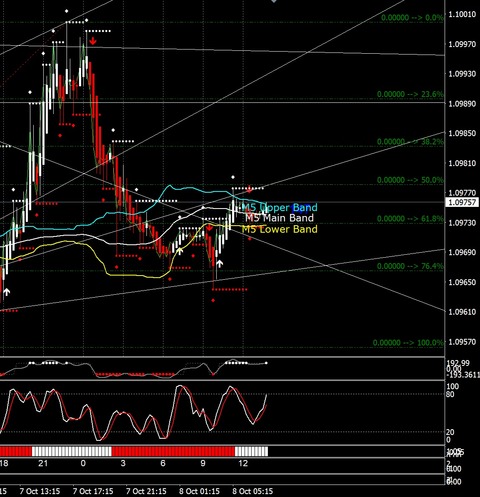
Task: Select the M5 Upper Band label
Action: click(x=280, y=208)
